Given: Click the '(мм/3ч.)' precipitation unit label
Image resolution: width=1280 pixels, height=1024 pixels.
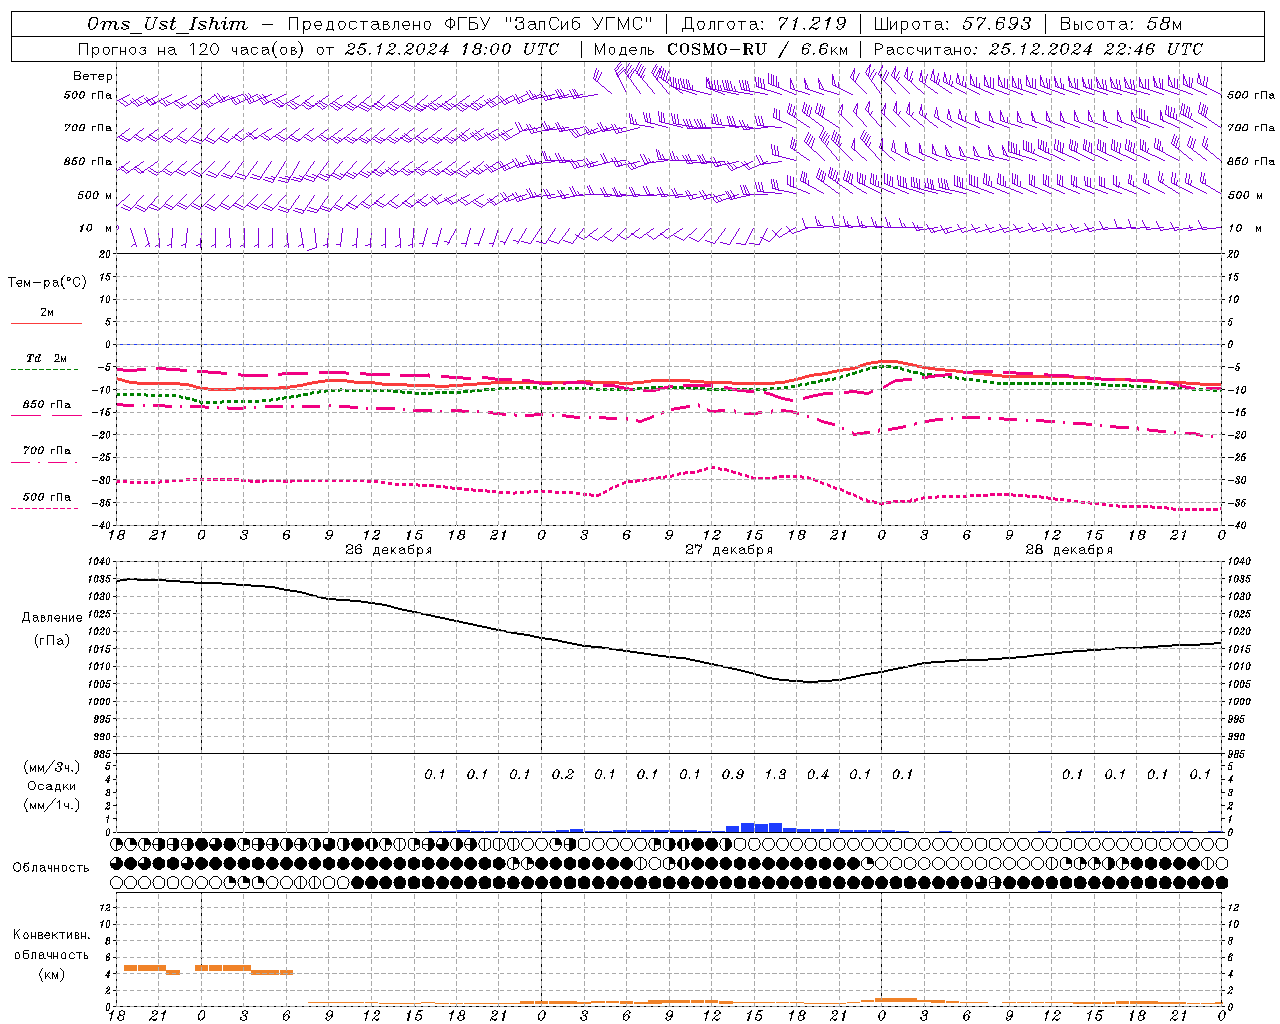Looking at the screenshot, I should (x=52, y=767).
